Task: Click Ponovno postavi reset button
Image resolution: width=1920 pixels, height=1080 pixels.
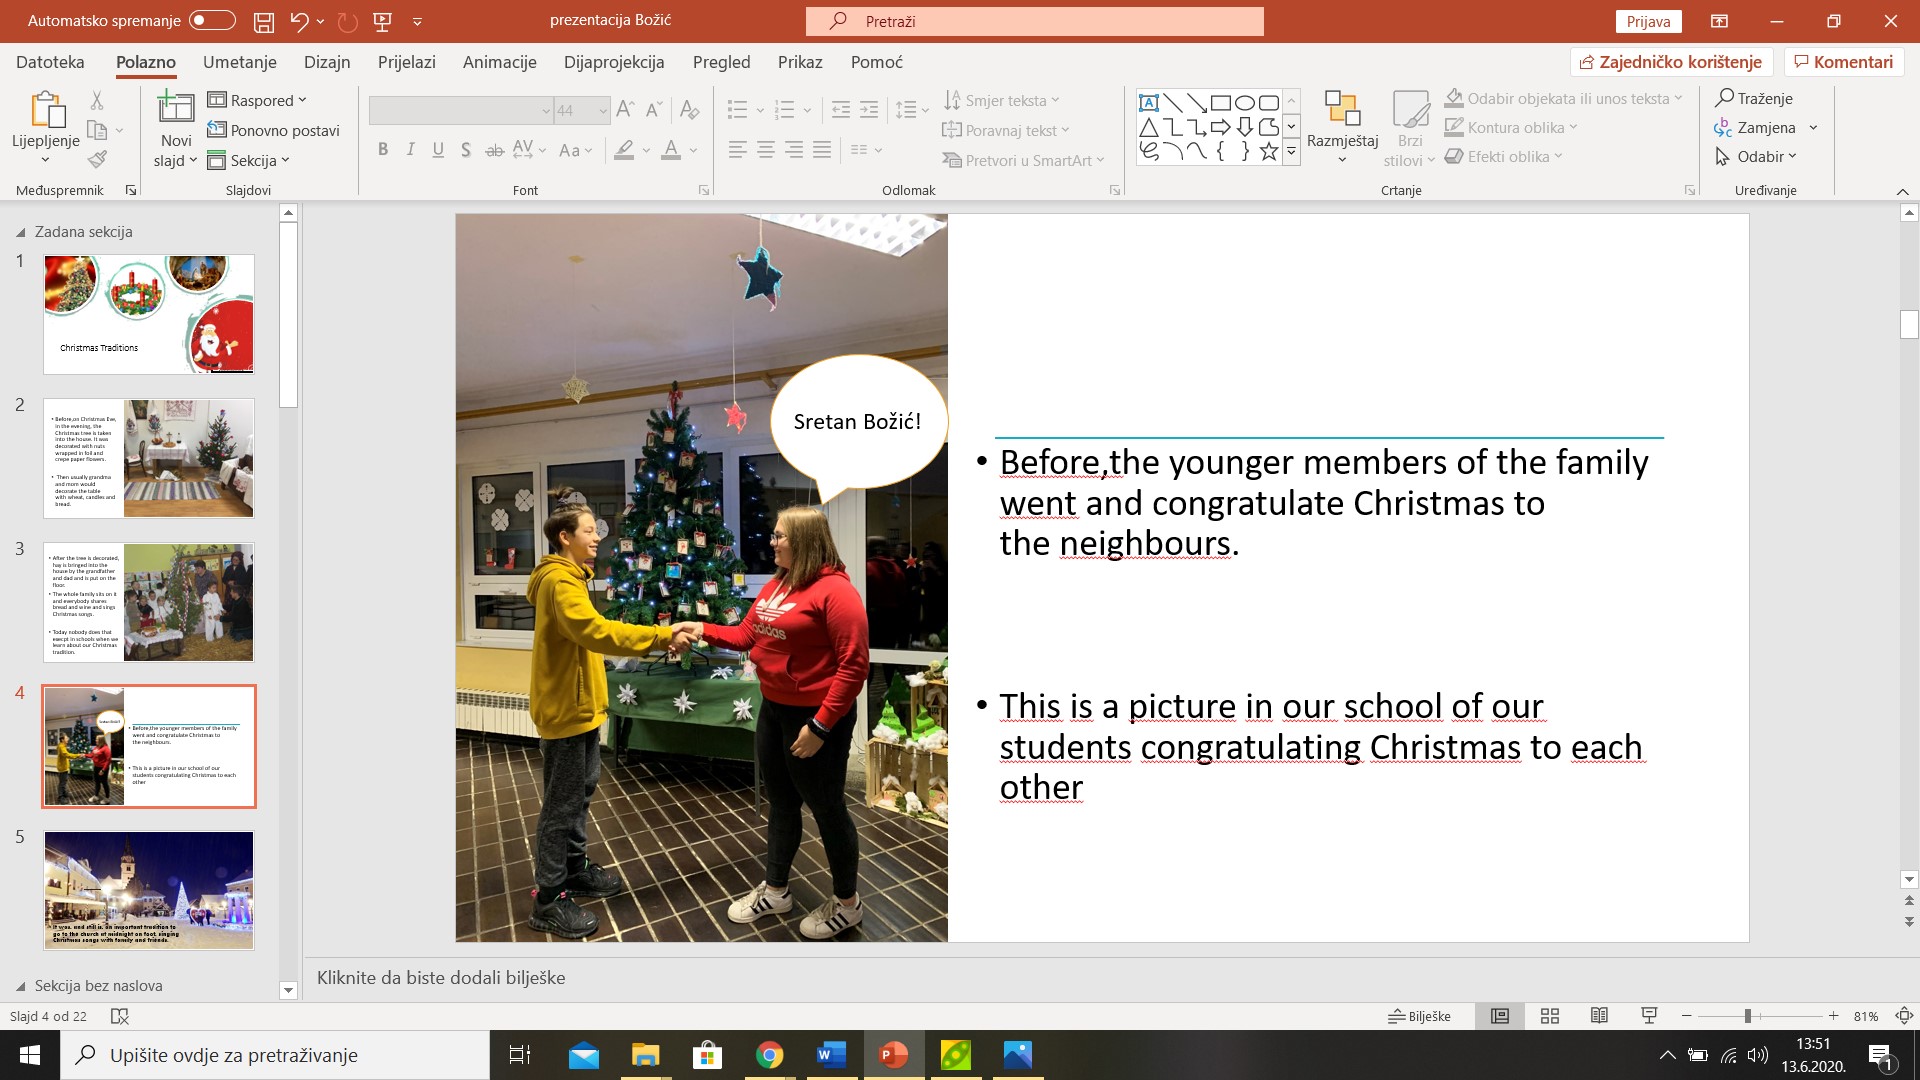Action: [273, 130]
